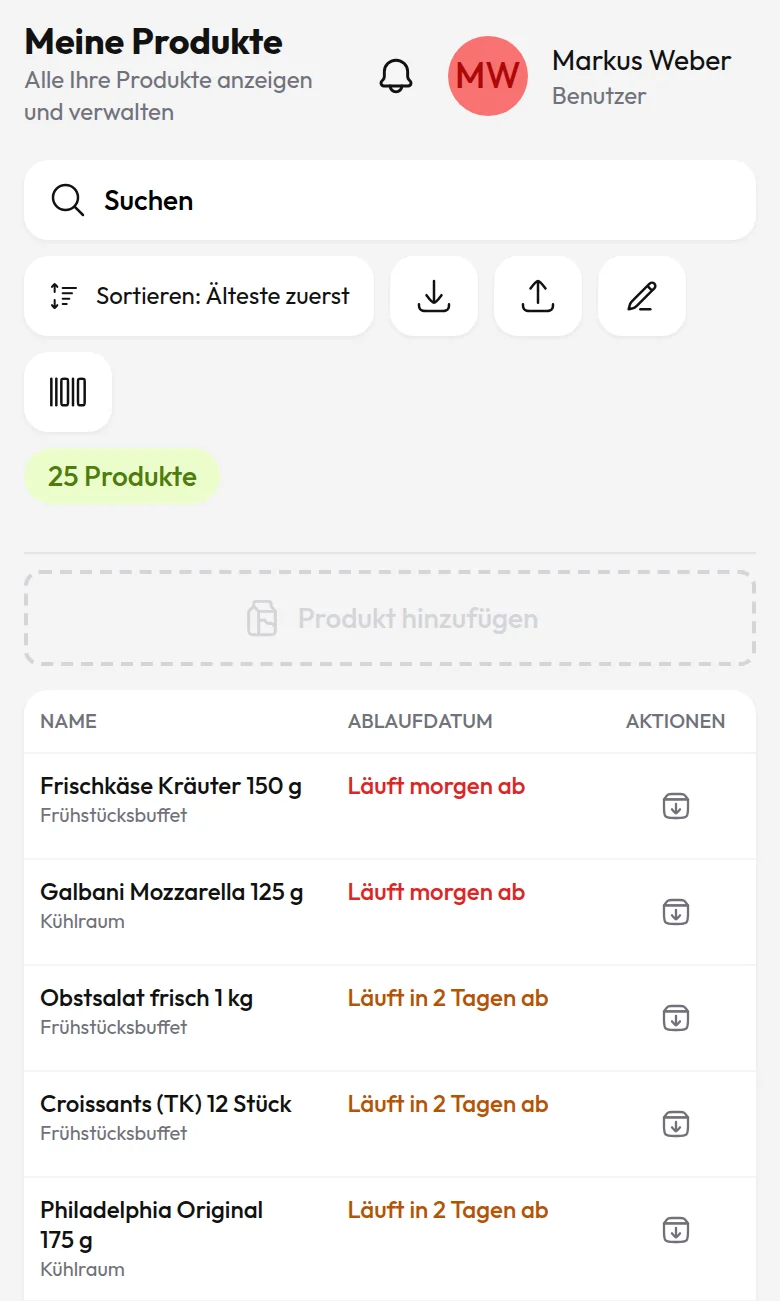The image size is (780, 1301).
Task: Click the pencil edit icon
Action: click(x=642, y=296)
